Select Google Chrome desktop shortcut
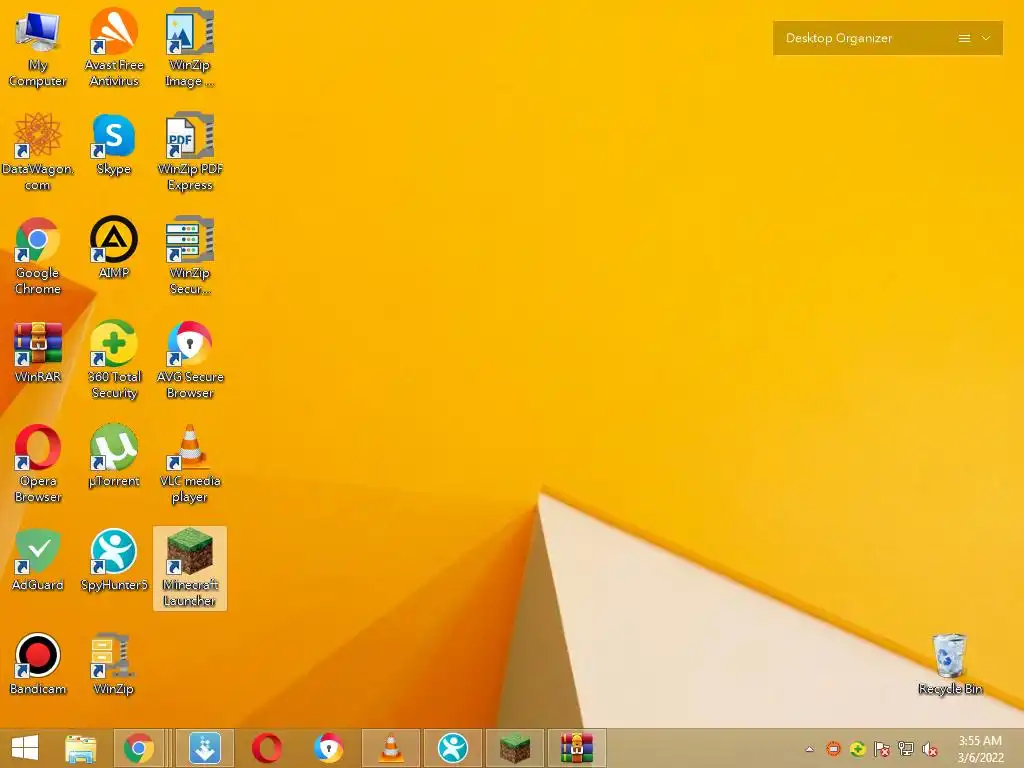This screenshot has width=1024, height=768. 38,256
